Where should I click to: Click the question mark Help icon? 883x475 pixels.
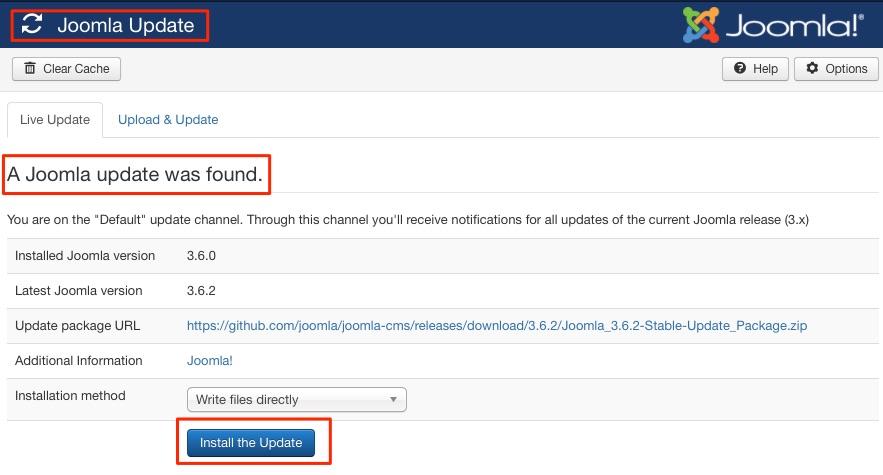739,68
